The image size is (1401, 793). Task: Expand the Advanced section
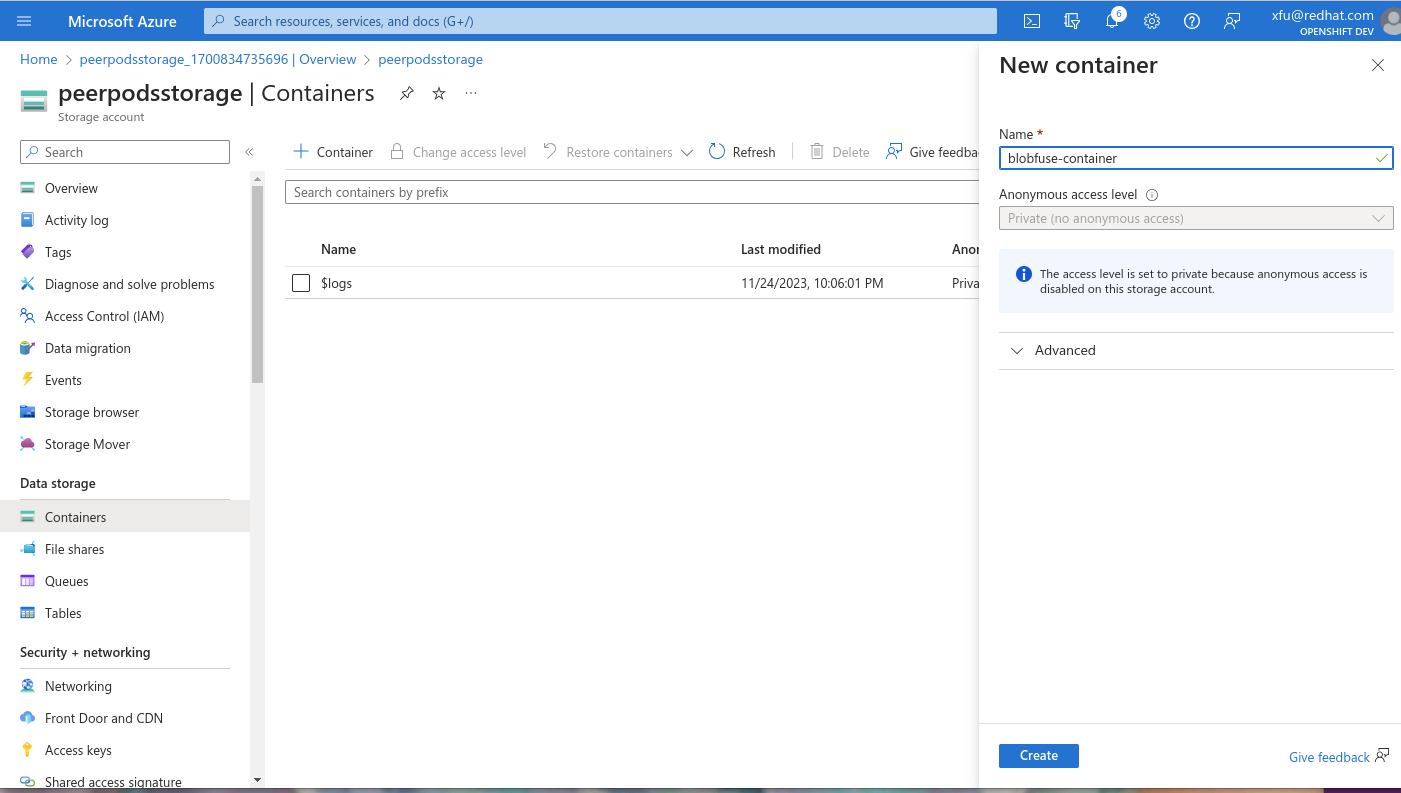pos(1065,350)
